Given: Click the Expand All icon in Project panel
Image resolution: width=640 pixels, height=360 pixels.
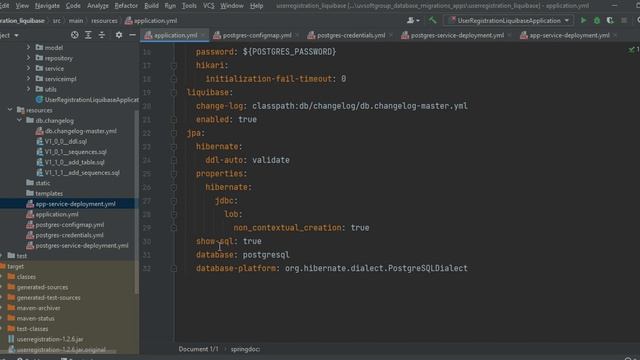Looking at the screenshot, I should [x=88, y=35].
